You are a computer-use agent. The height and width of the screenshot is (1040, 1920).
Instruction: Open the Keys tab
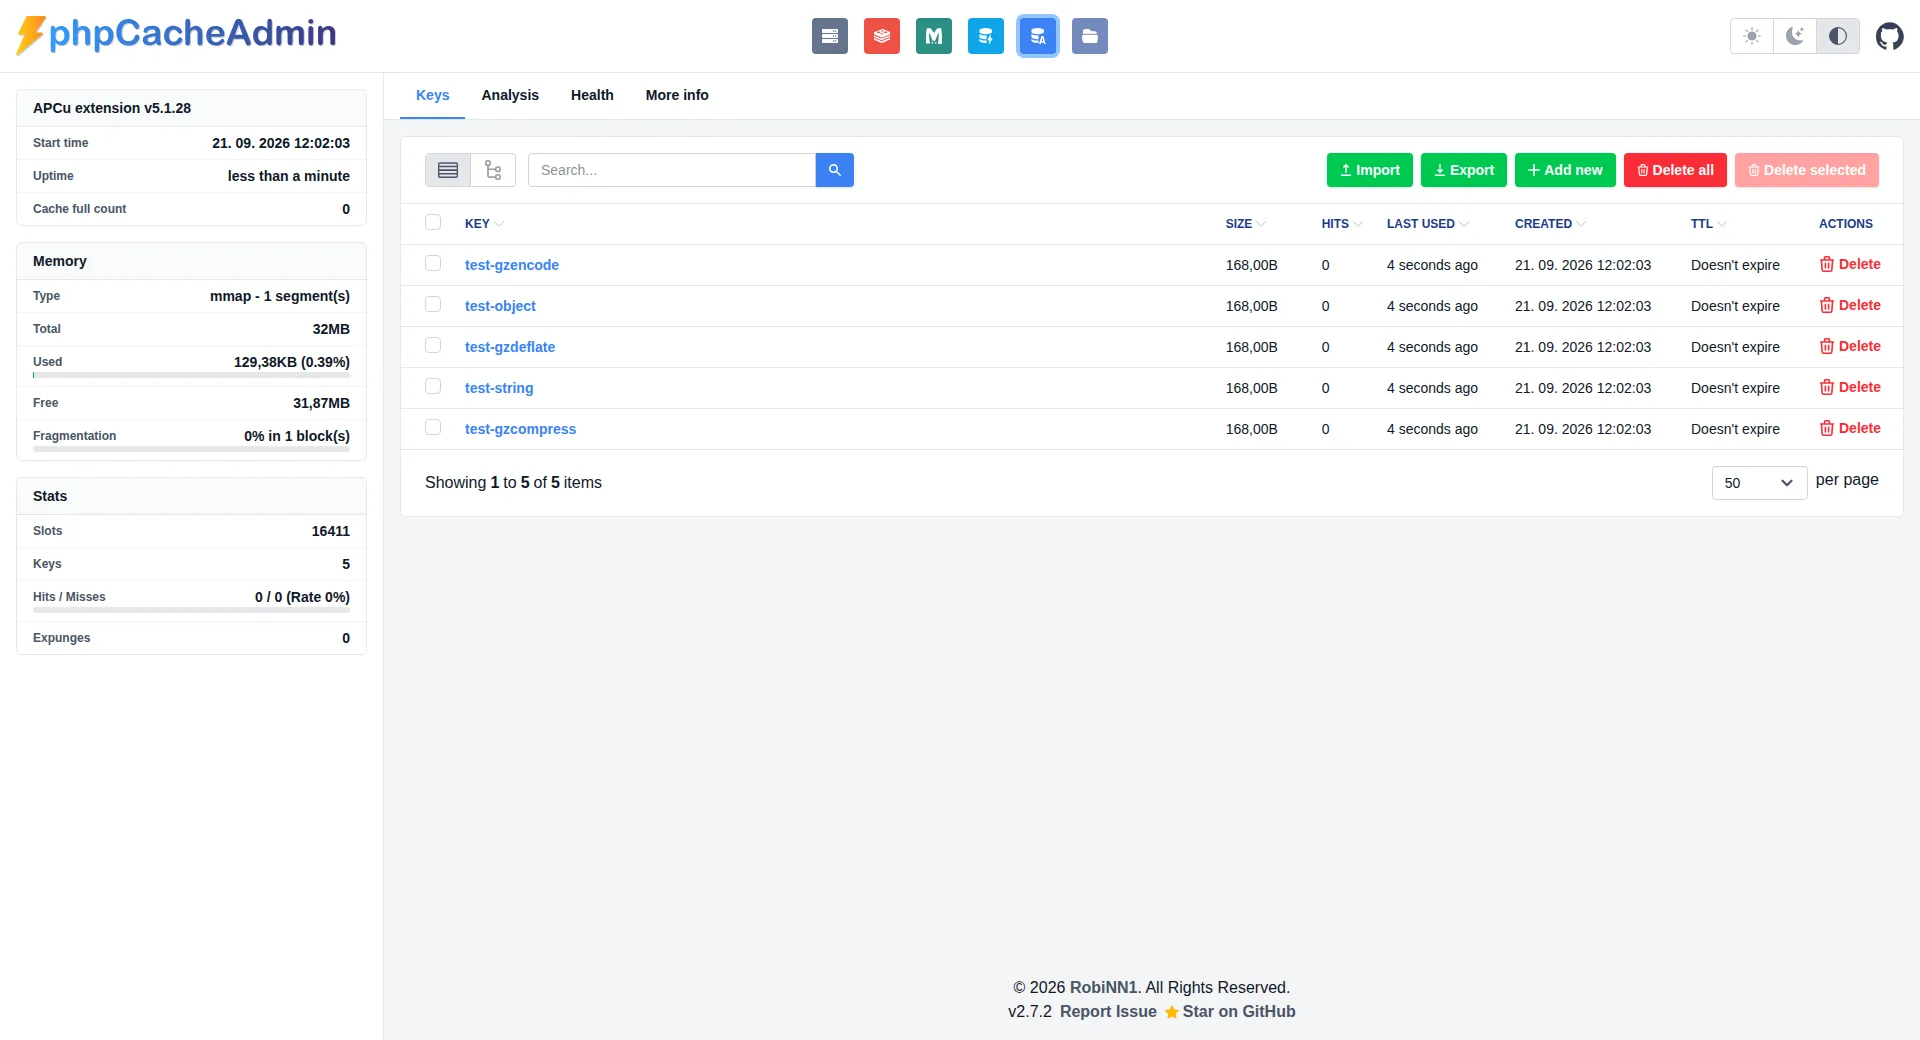(432, 95)
